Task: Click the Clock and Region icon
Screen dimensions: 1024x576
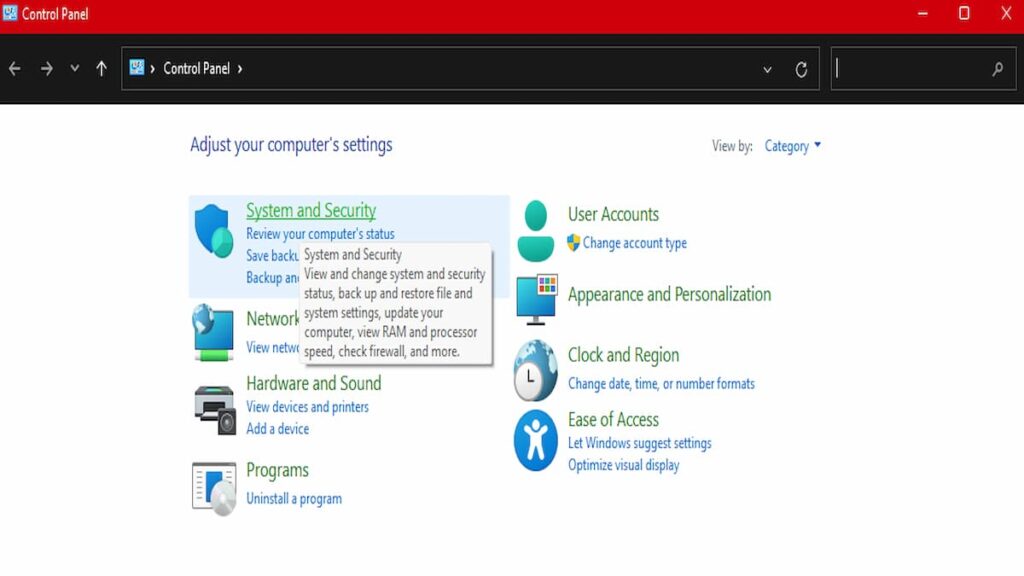Action: 536,370
